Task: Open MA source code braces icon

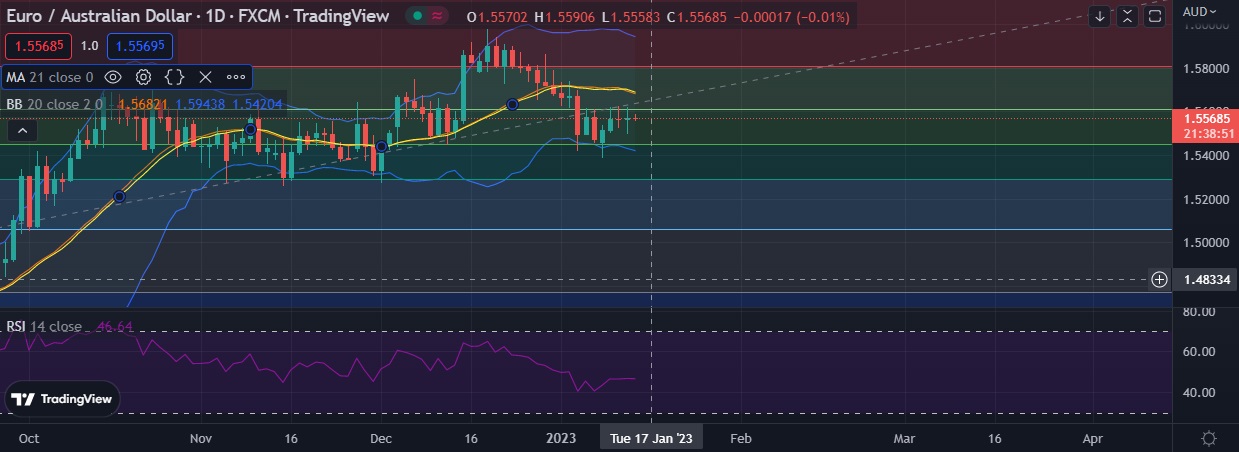Action: (x=174, y=77)
